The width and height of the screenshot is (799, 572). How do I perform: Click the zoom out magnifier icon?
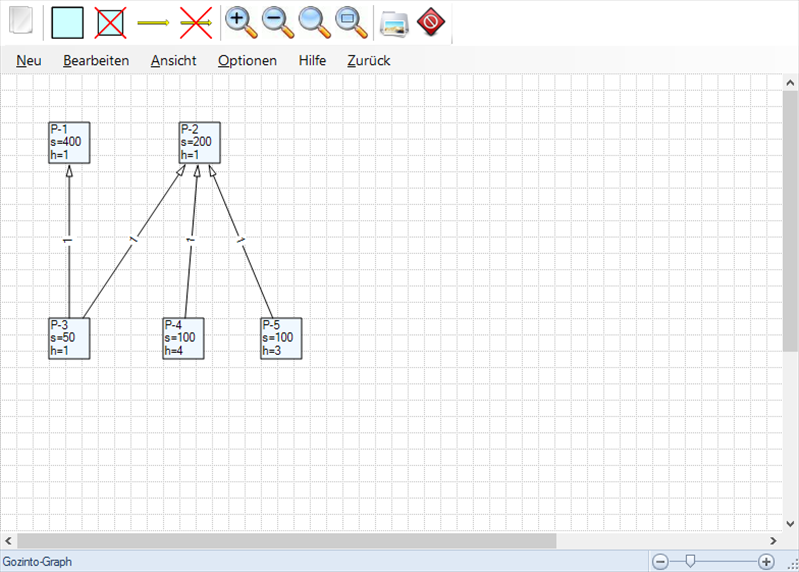[277, 21]
